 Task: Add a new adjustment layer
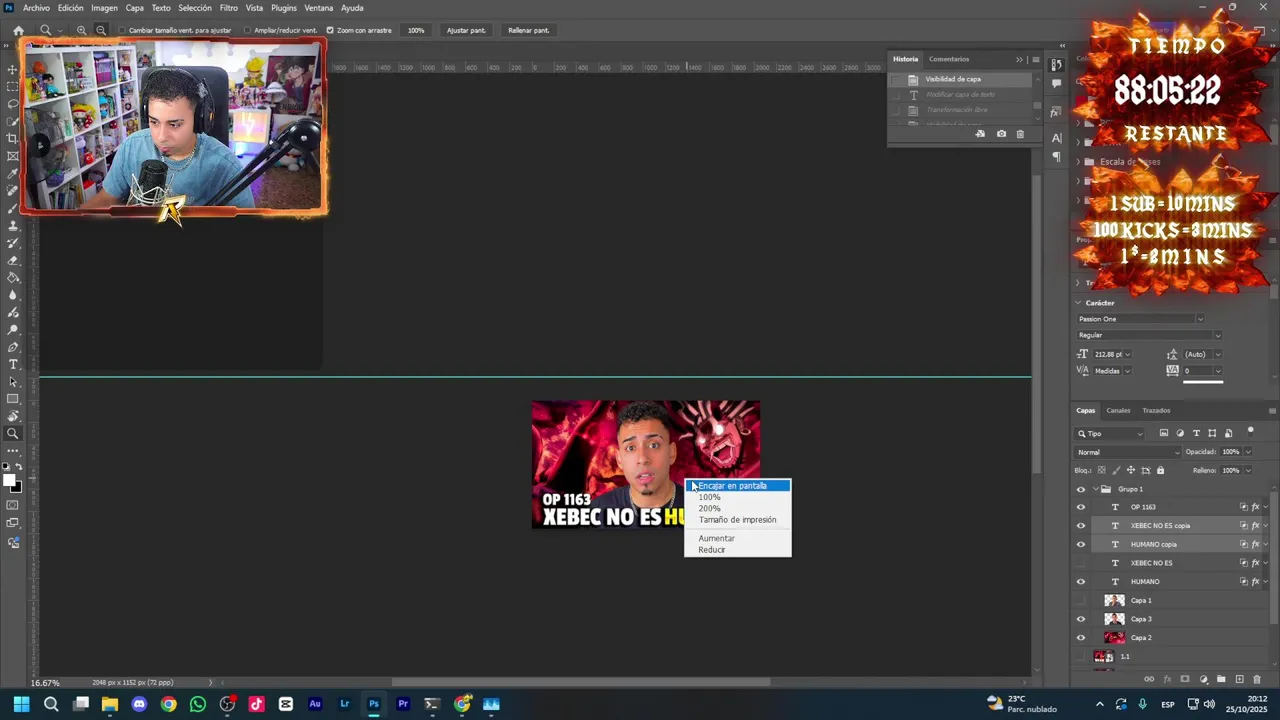tap(1203, 679)
